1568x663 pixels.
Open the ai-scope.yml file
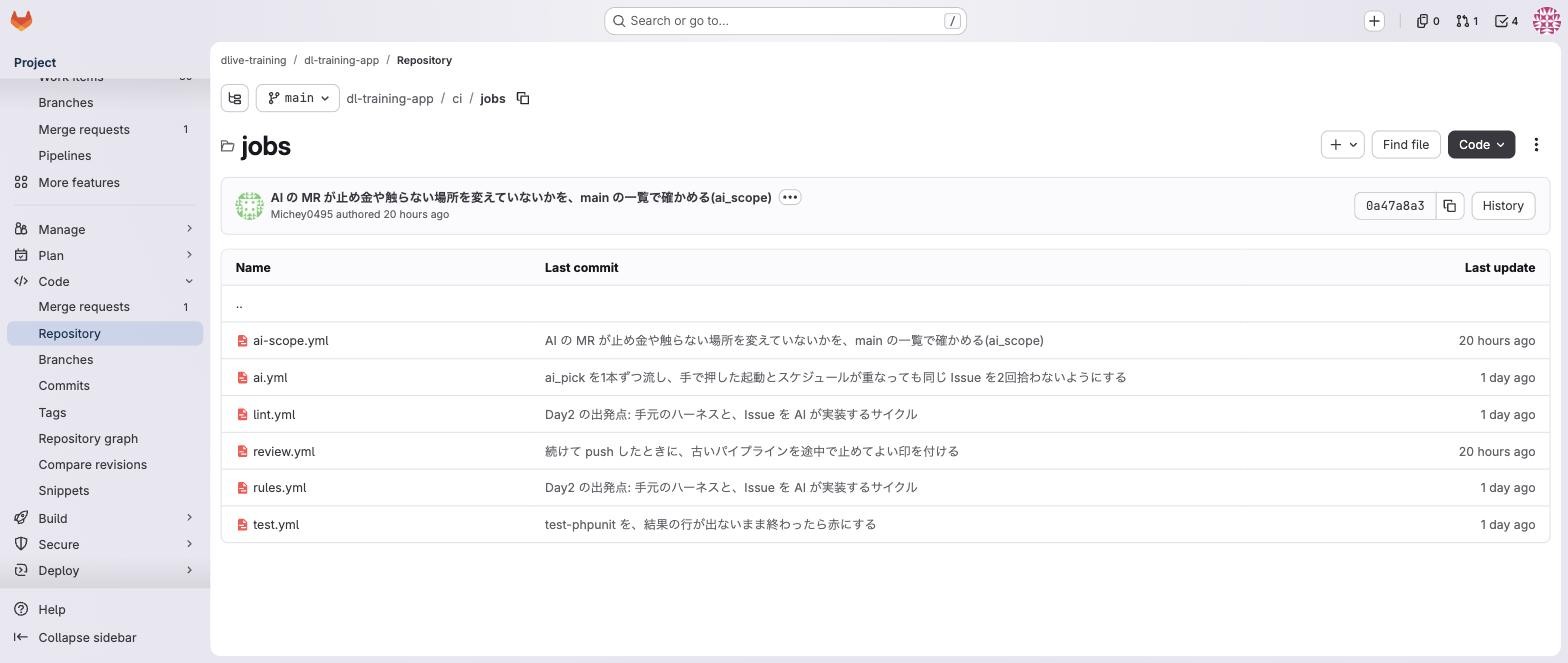coord(290,341)
